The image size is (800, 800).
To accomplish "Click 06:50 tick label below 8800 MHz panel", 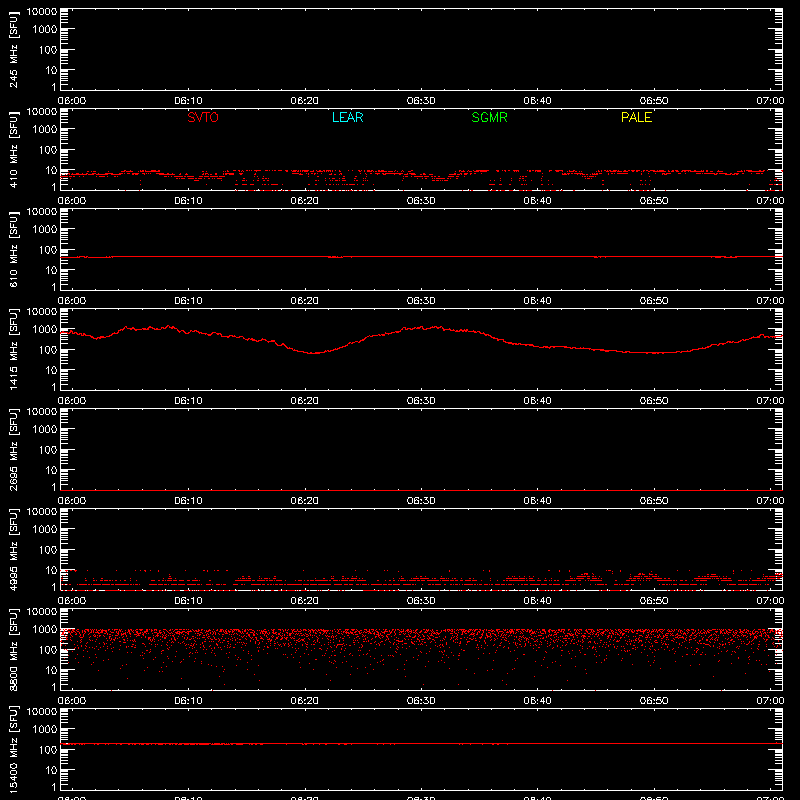I will tap(654, 701).
